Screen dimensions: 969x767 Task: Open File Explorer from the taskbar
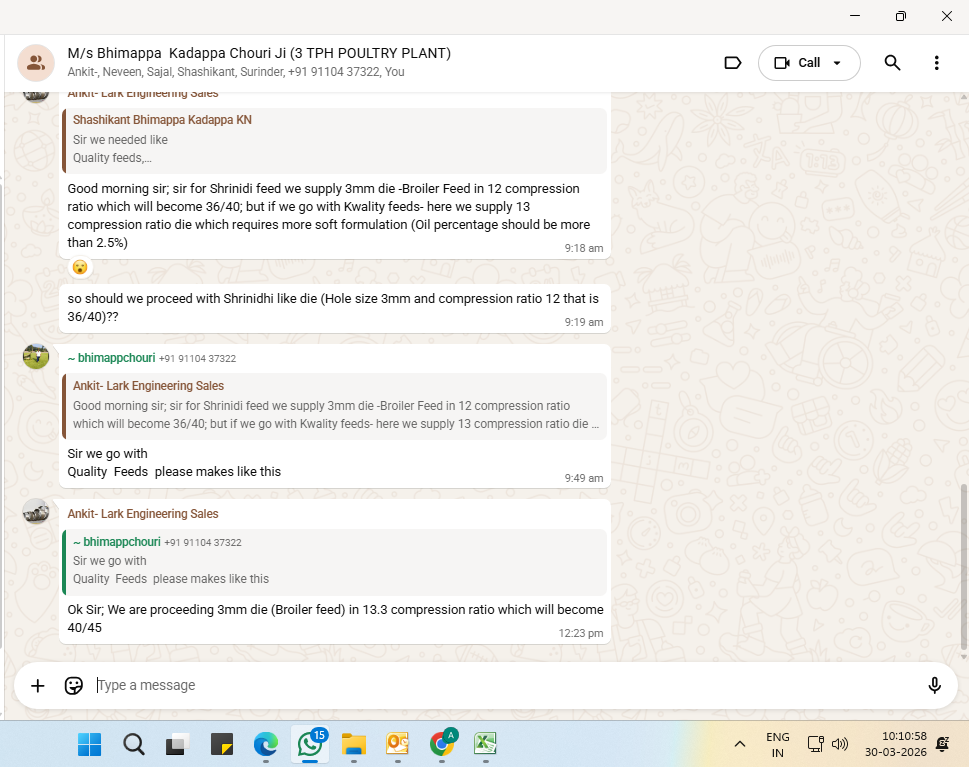pyautogui.click(x=353, y=744)
